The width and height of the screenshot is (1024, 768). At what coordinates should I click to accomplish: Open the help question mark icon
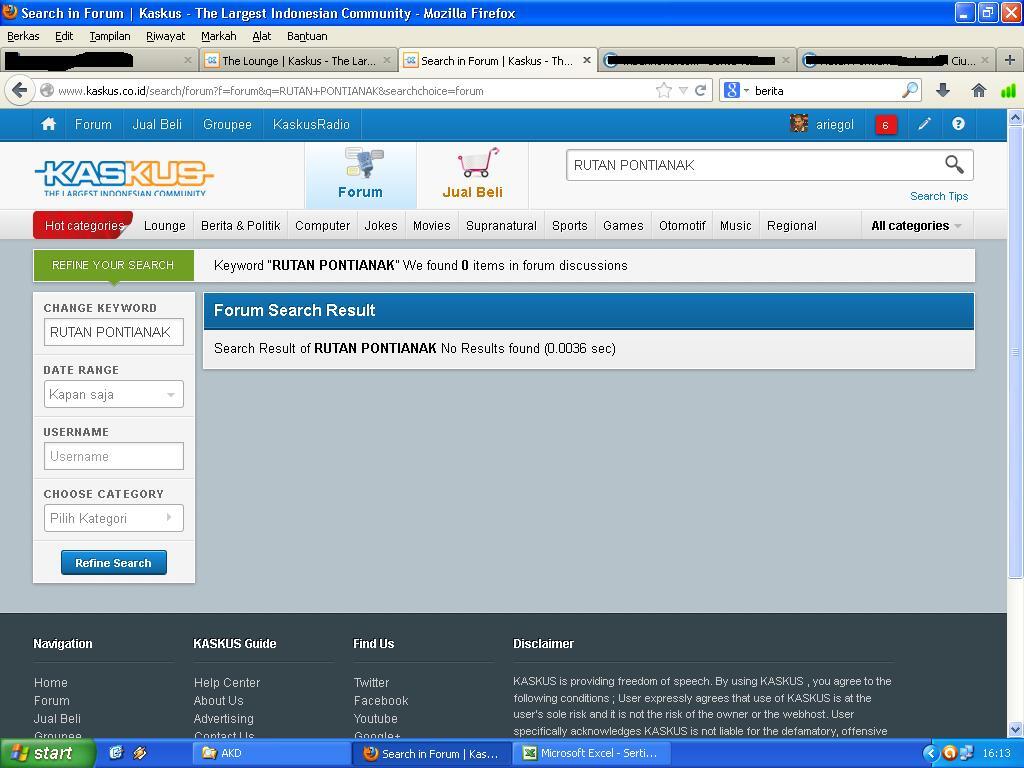click(958, 124)
